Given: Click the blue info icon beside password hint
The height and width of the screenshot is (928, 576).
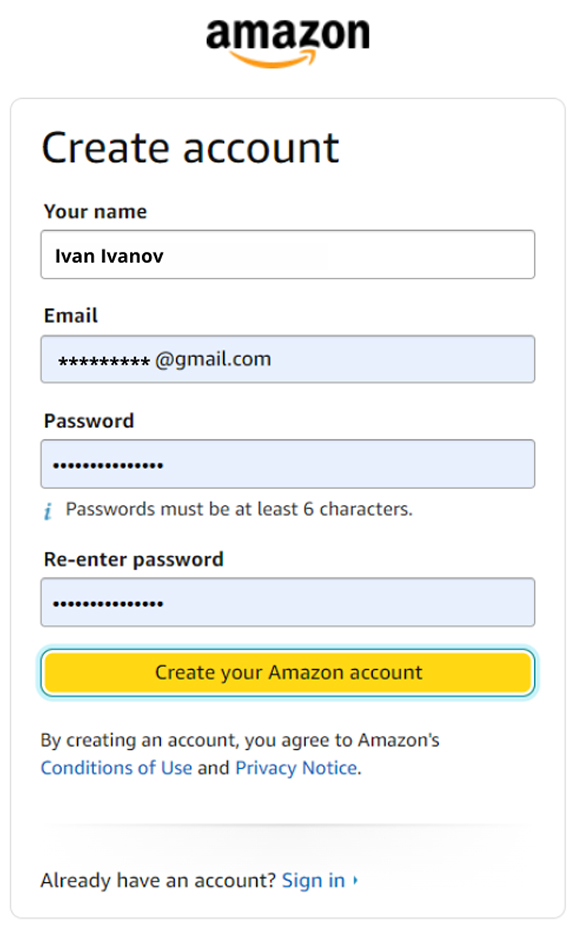Looking at the screenshot, I should tap(48, 511).
